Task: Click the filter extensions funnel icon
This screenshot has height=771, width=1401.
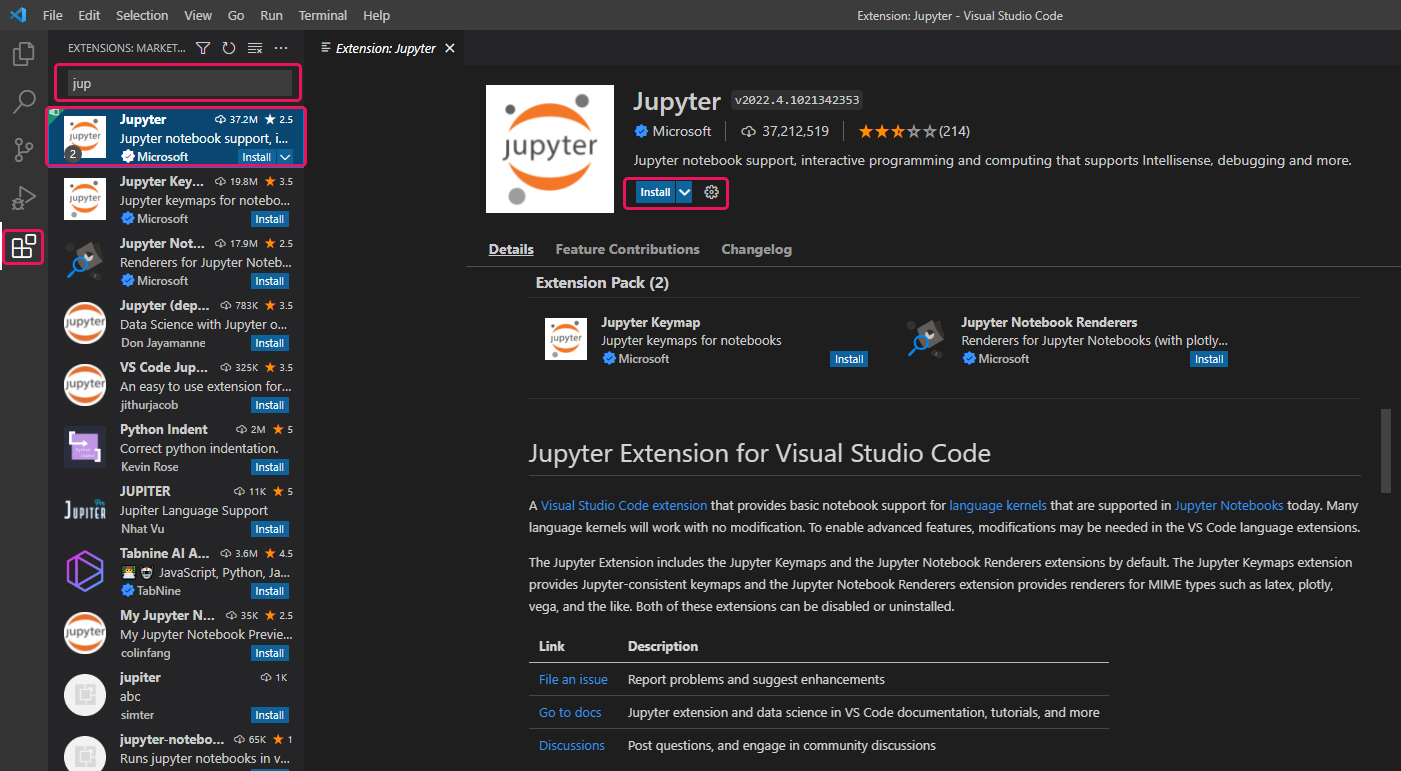Action: (x=203, y=48)
